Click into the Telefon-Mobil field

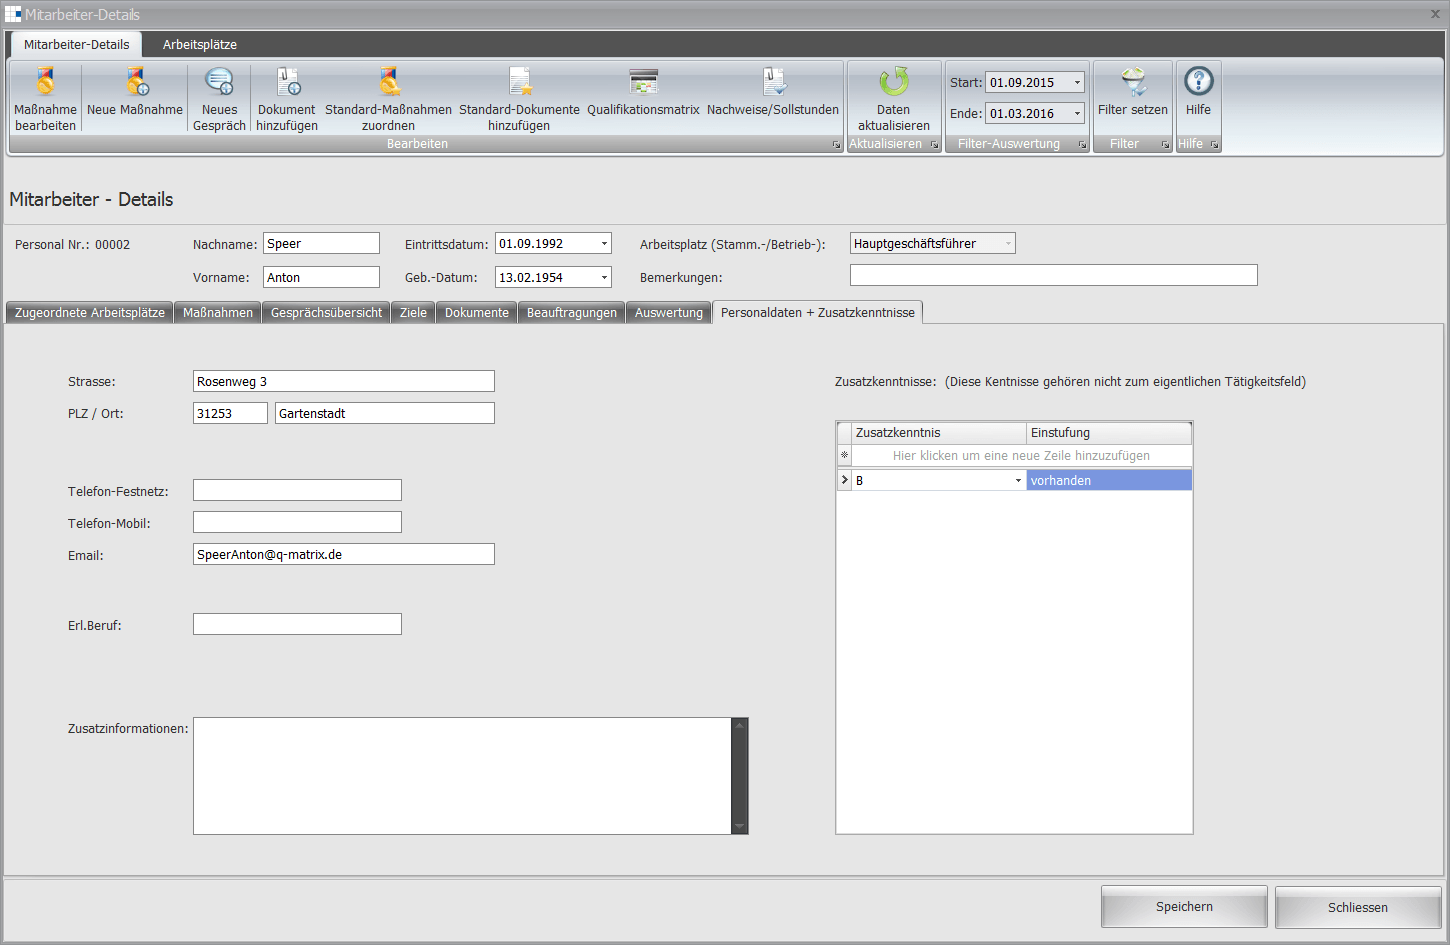297,522
